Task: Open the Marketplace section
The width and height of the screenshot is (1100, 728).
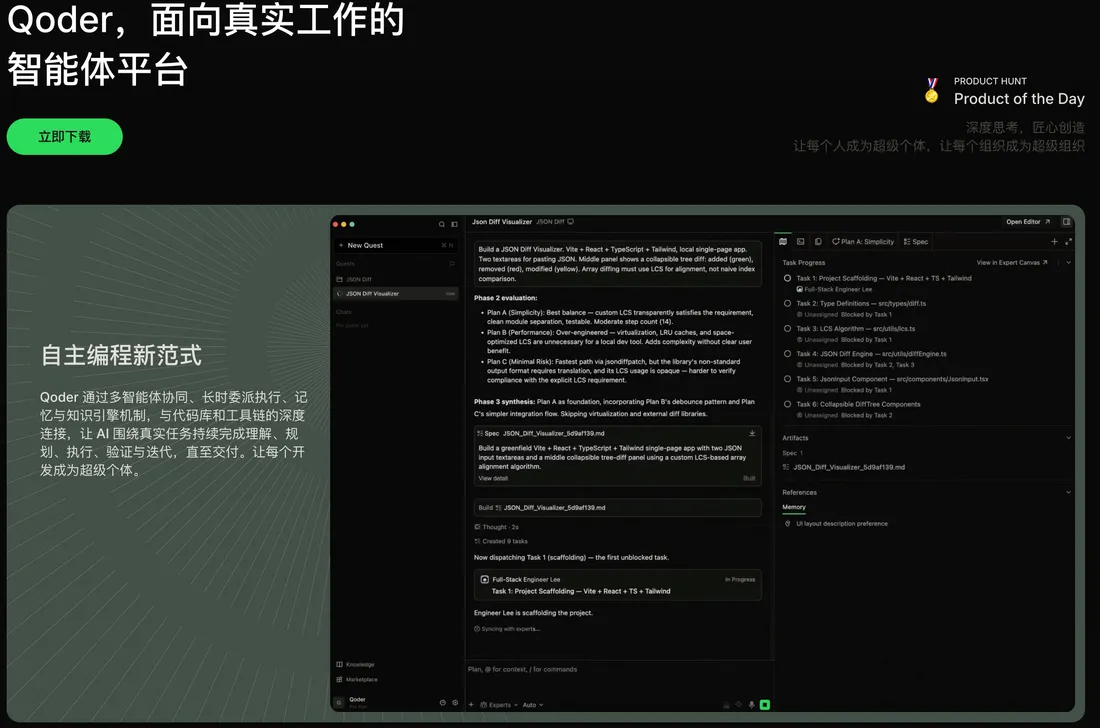Action: pyautogui.click(x=357, y=680)
